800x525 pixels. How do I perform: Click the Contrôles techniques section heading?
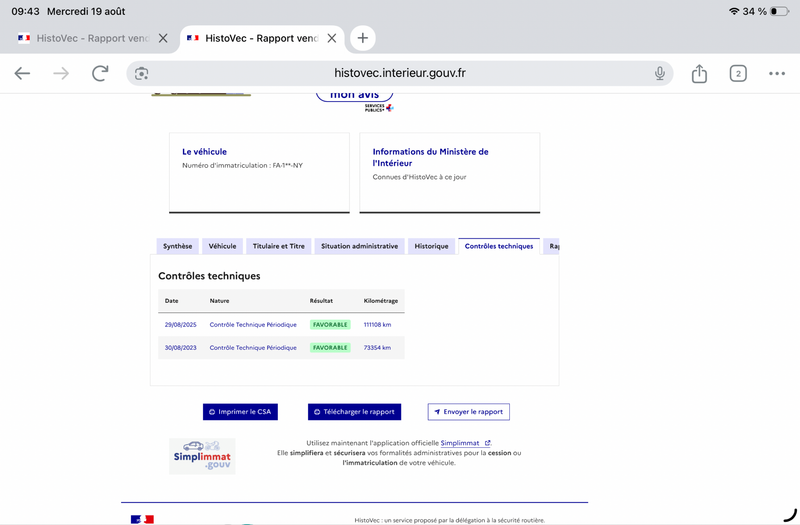pyautogui.click(x=209, y=276)
